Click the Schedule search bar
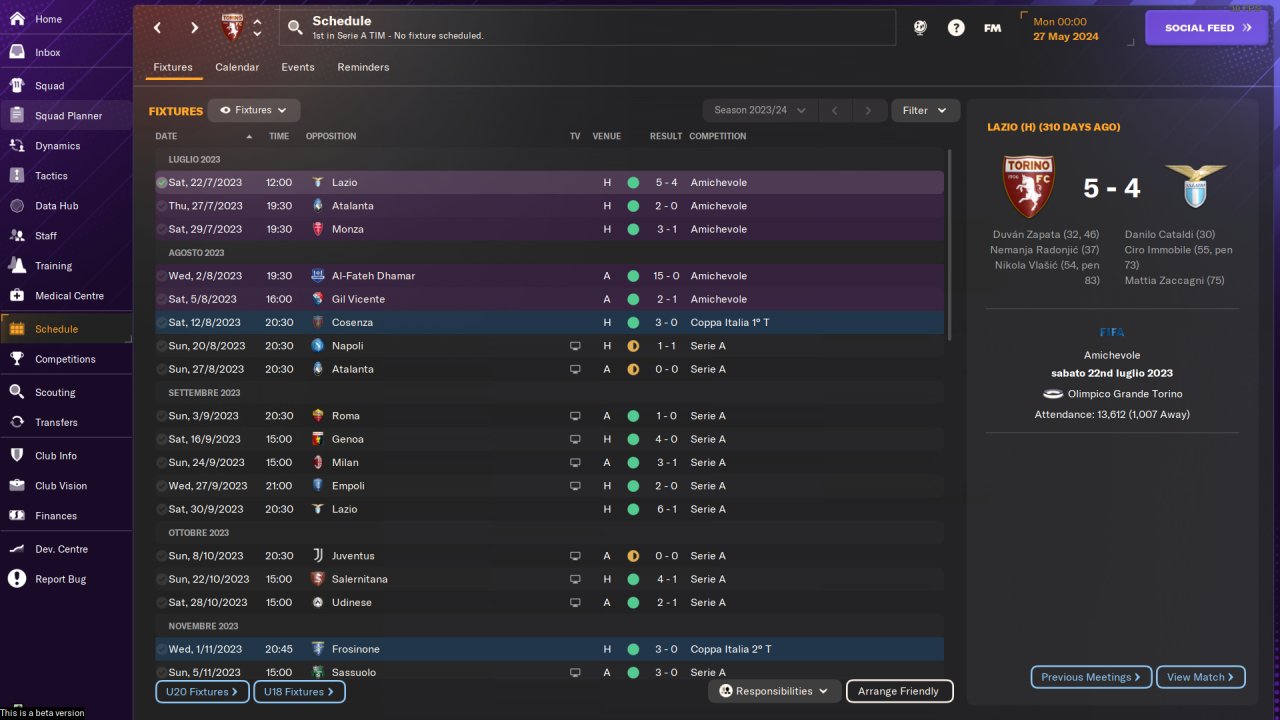Screen dimensions: 1280x720 tap(588, 28)
